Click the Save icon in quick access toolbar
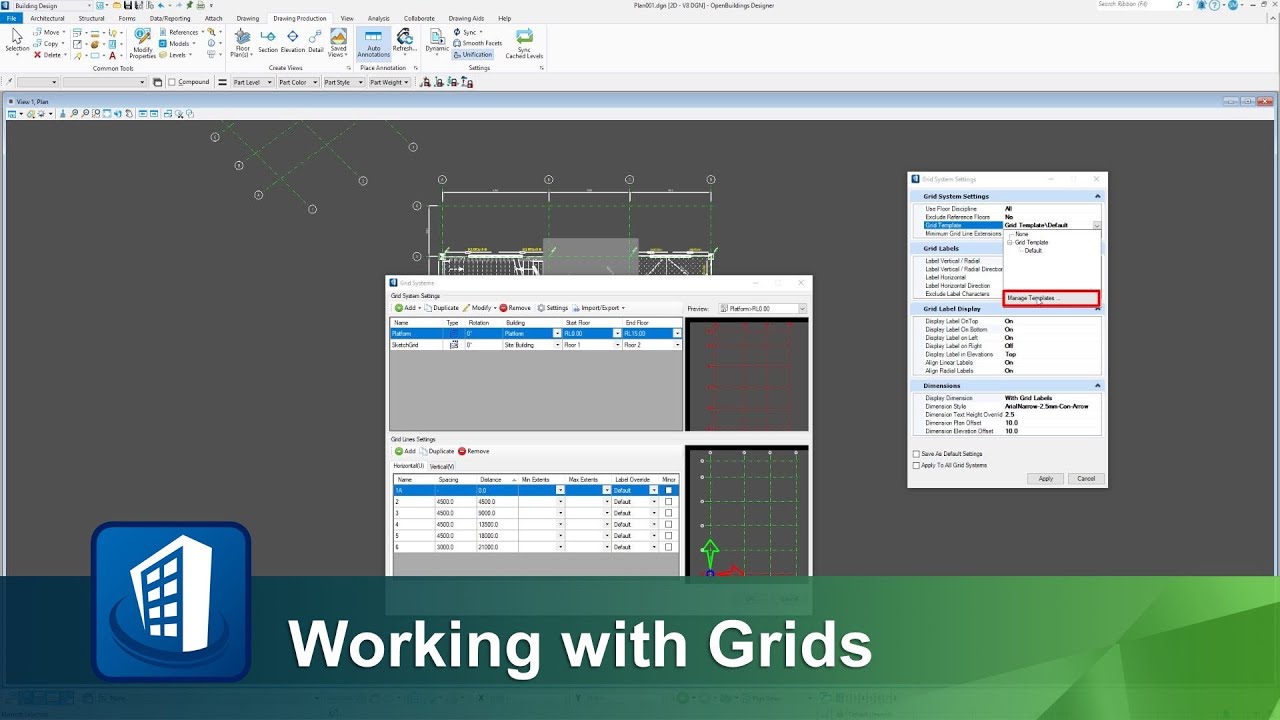The width and height of the screenshot is (1280, 720). 127,6
